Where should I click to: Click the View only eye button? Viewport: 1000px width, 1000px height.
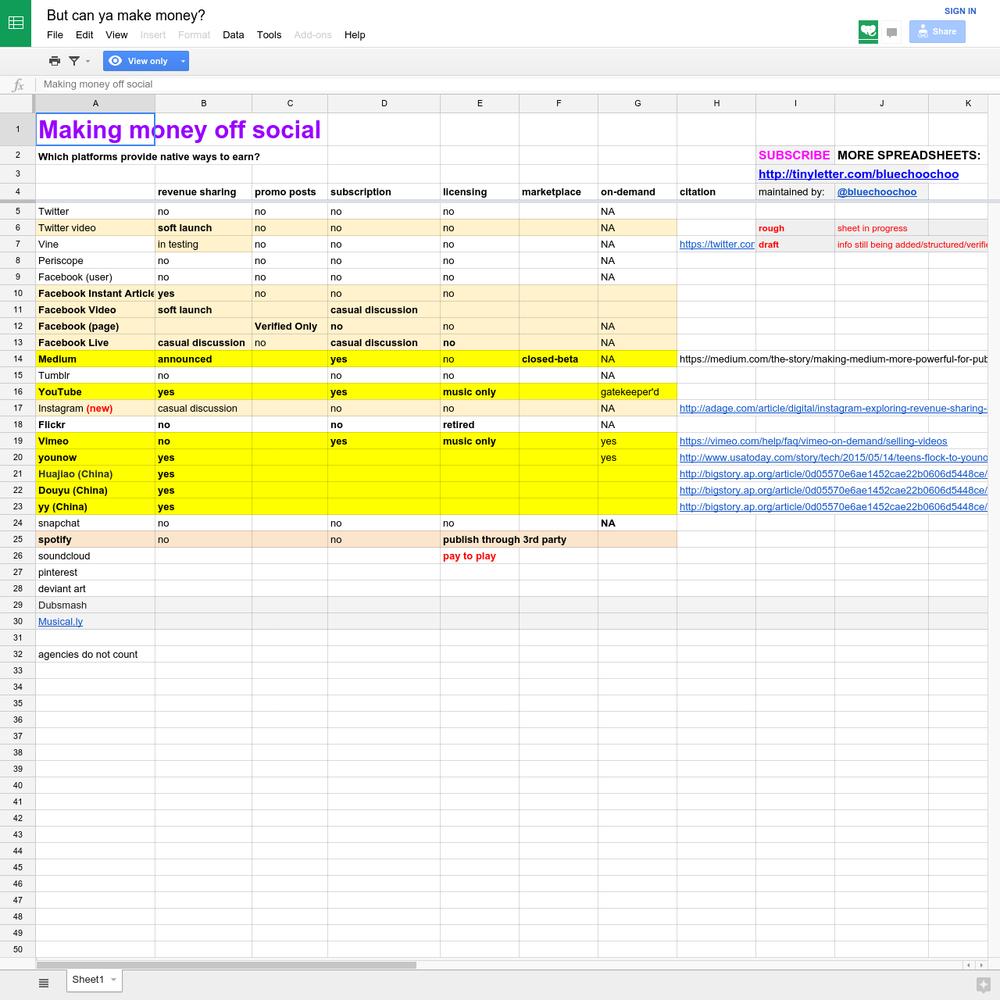click(x=139, y=61)
